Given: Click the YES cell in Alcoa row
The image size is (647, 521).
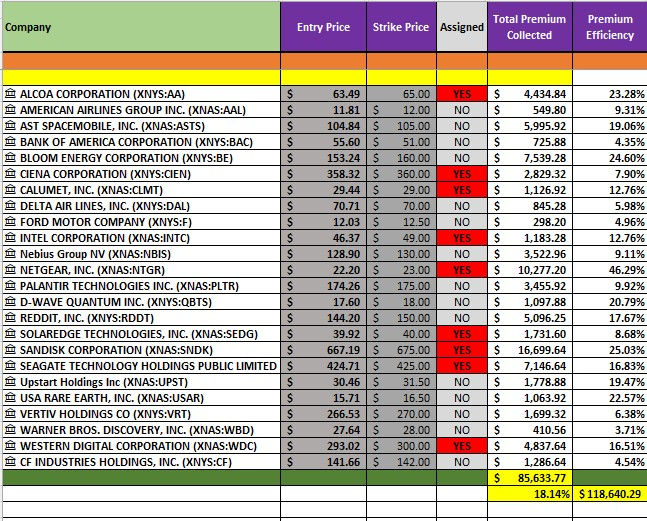Looking at the screenshot, I should click(x=462, y=94).
